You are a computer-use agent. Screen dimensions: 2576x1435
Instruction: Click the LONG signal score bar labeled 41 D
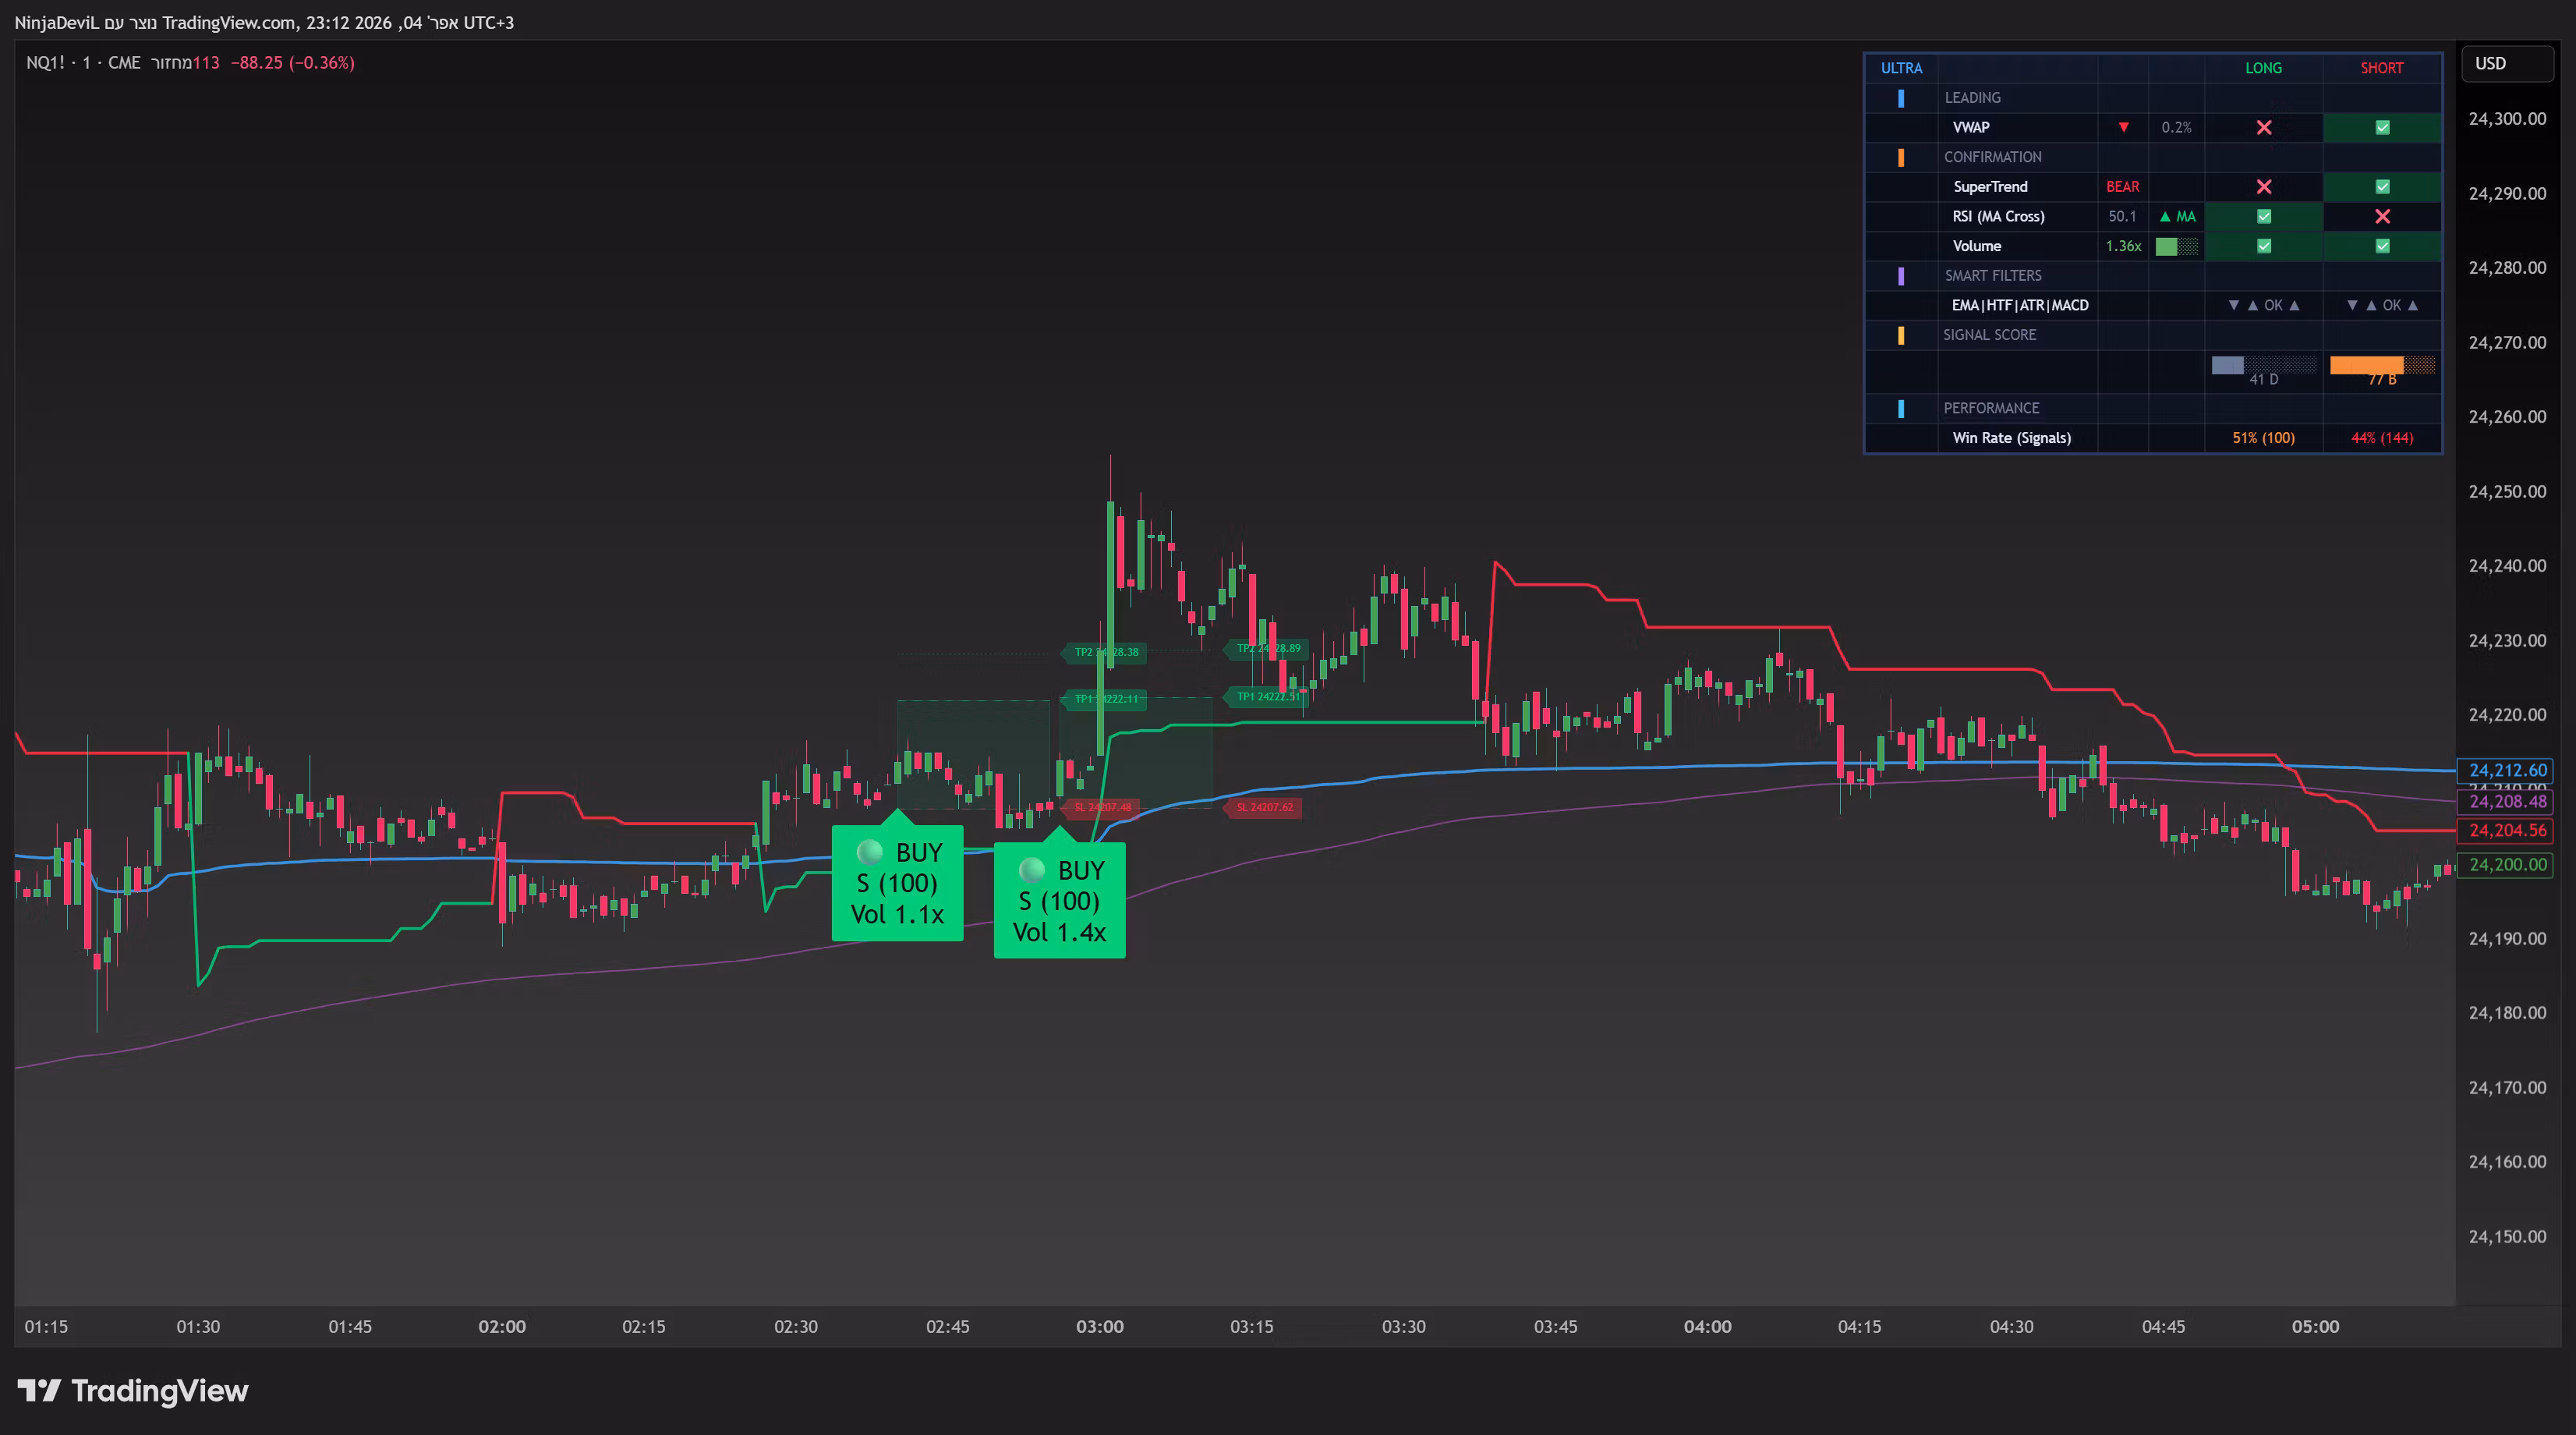click(x=2264, y=365)
